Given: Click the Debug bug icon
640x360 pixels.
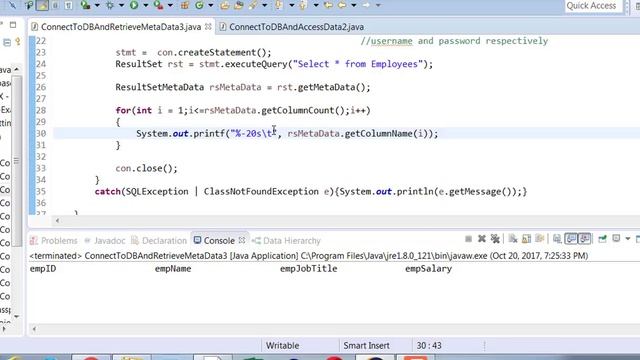Looking at the screenshot, I should (x=110, y=5).
